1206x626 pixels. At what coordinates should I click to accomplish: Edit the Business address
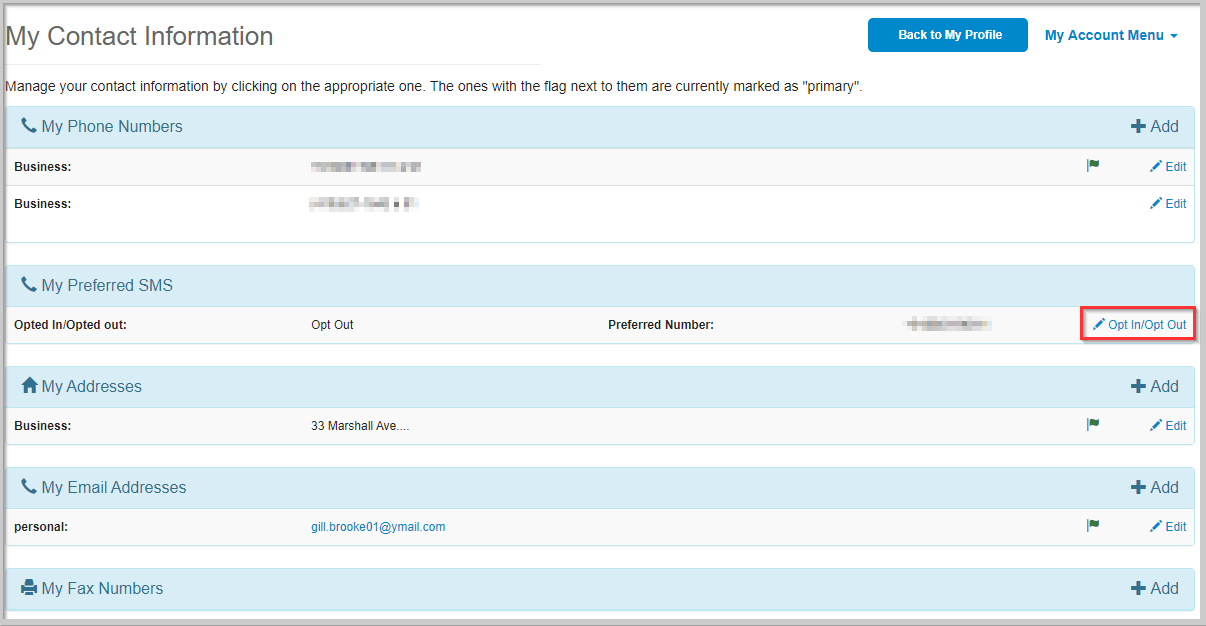point(1168,426)
